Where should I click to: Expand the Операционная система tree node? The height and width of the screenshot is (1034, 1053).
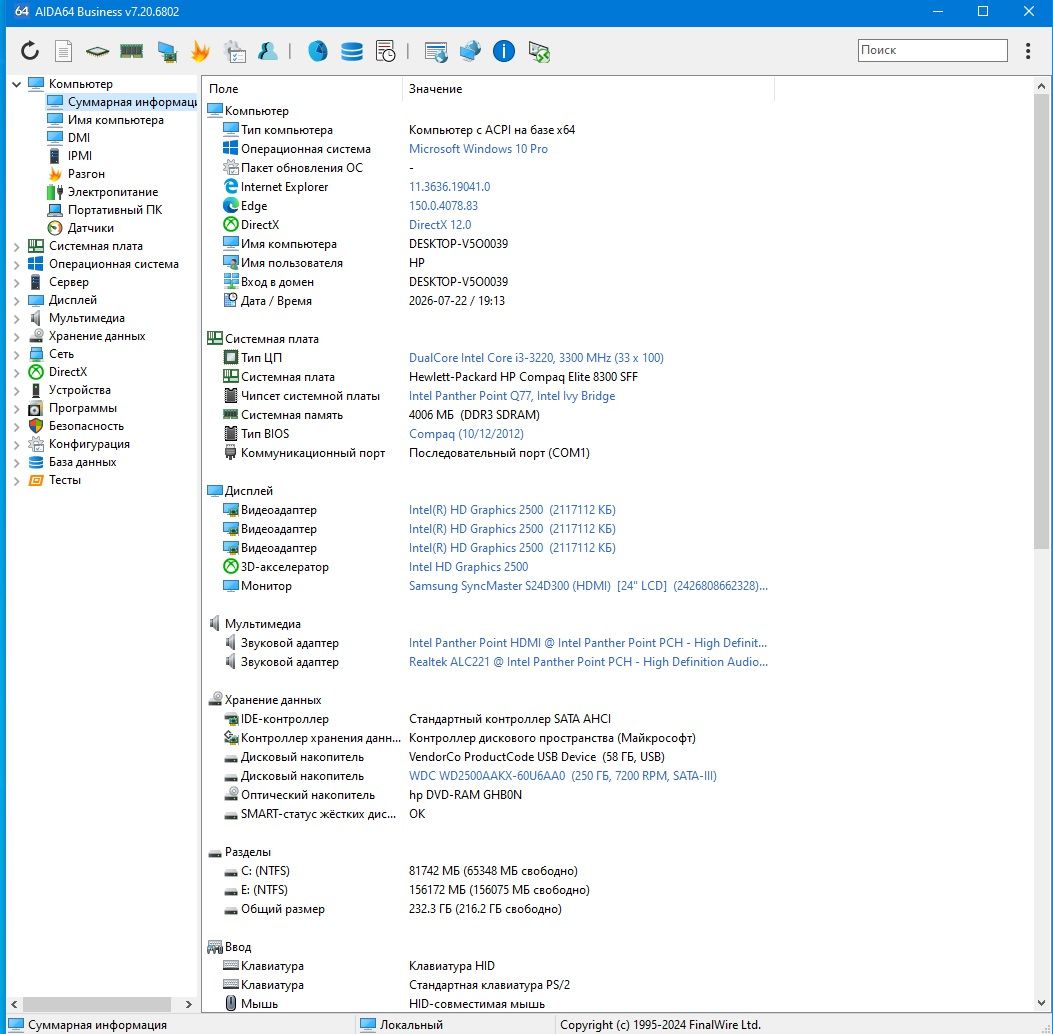point(17,265)
